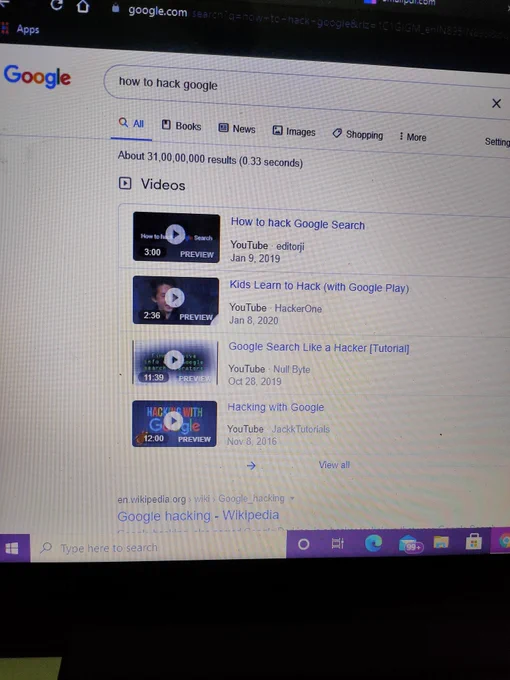510x680 pixels.
Task: Open search Settings
Action: click(x=497, y=141)
